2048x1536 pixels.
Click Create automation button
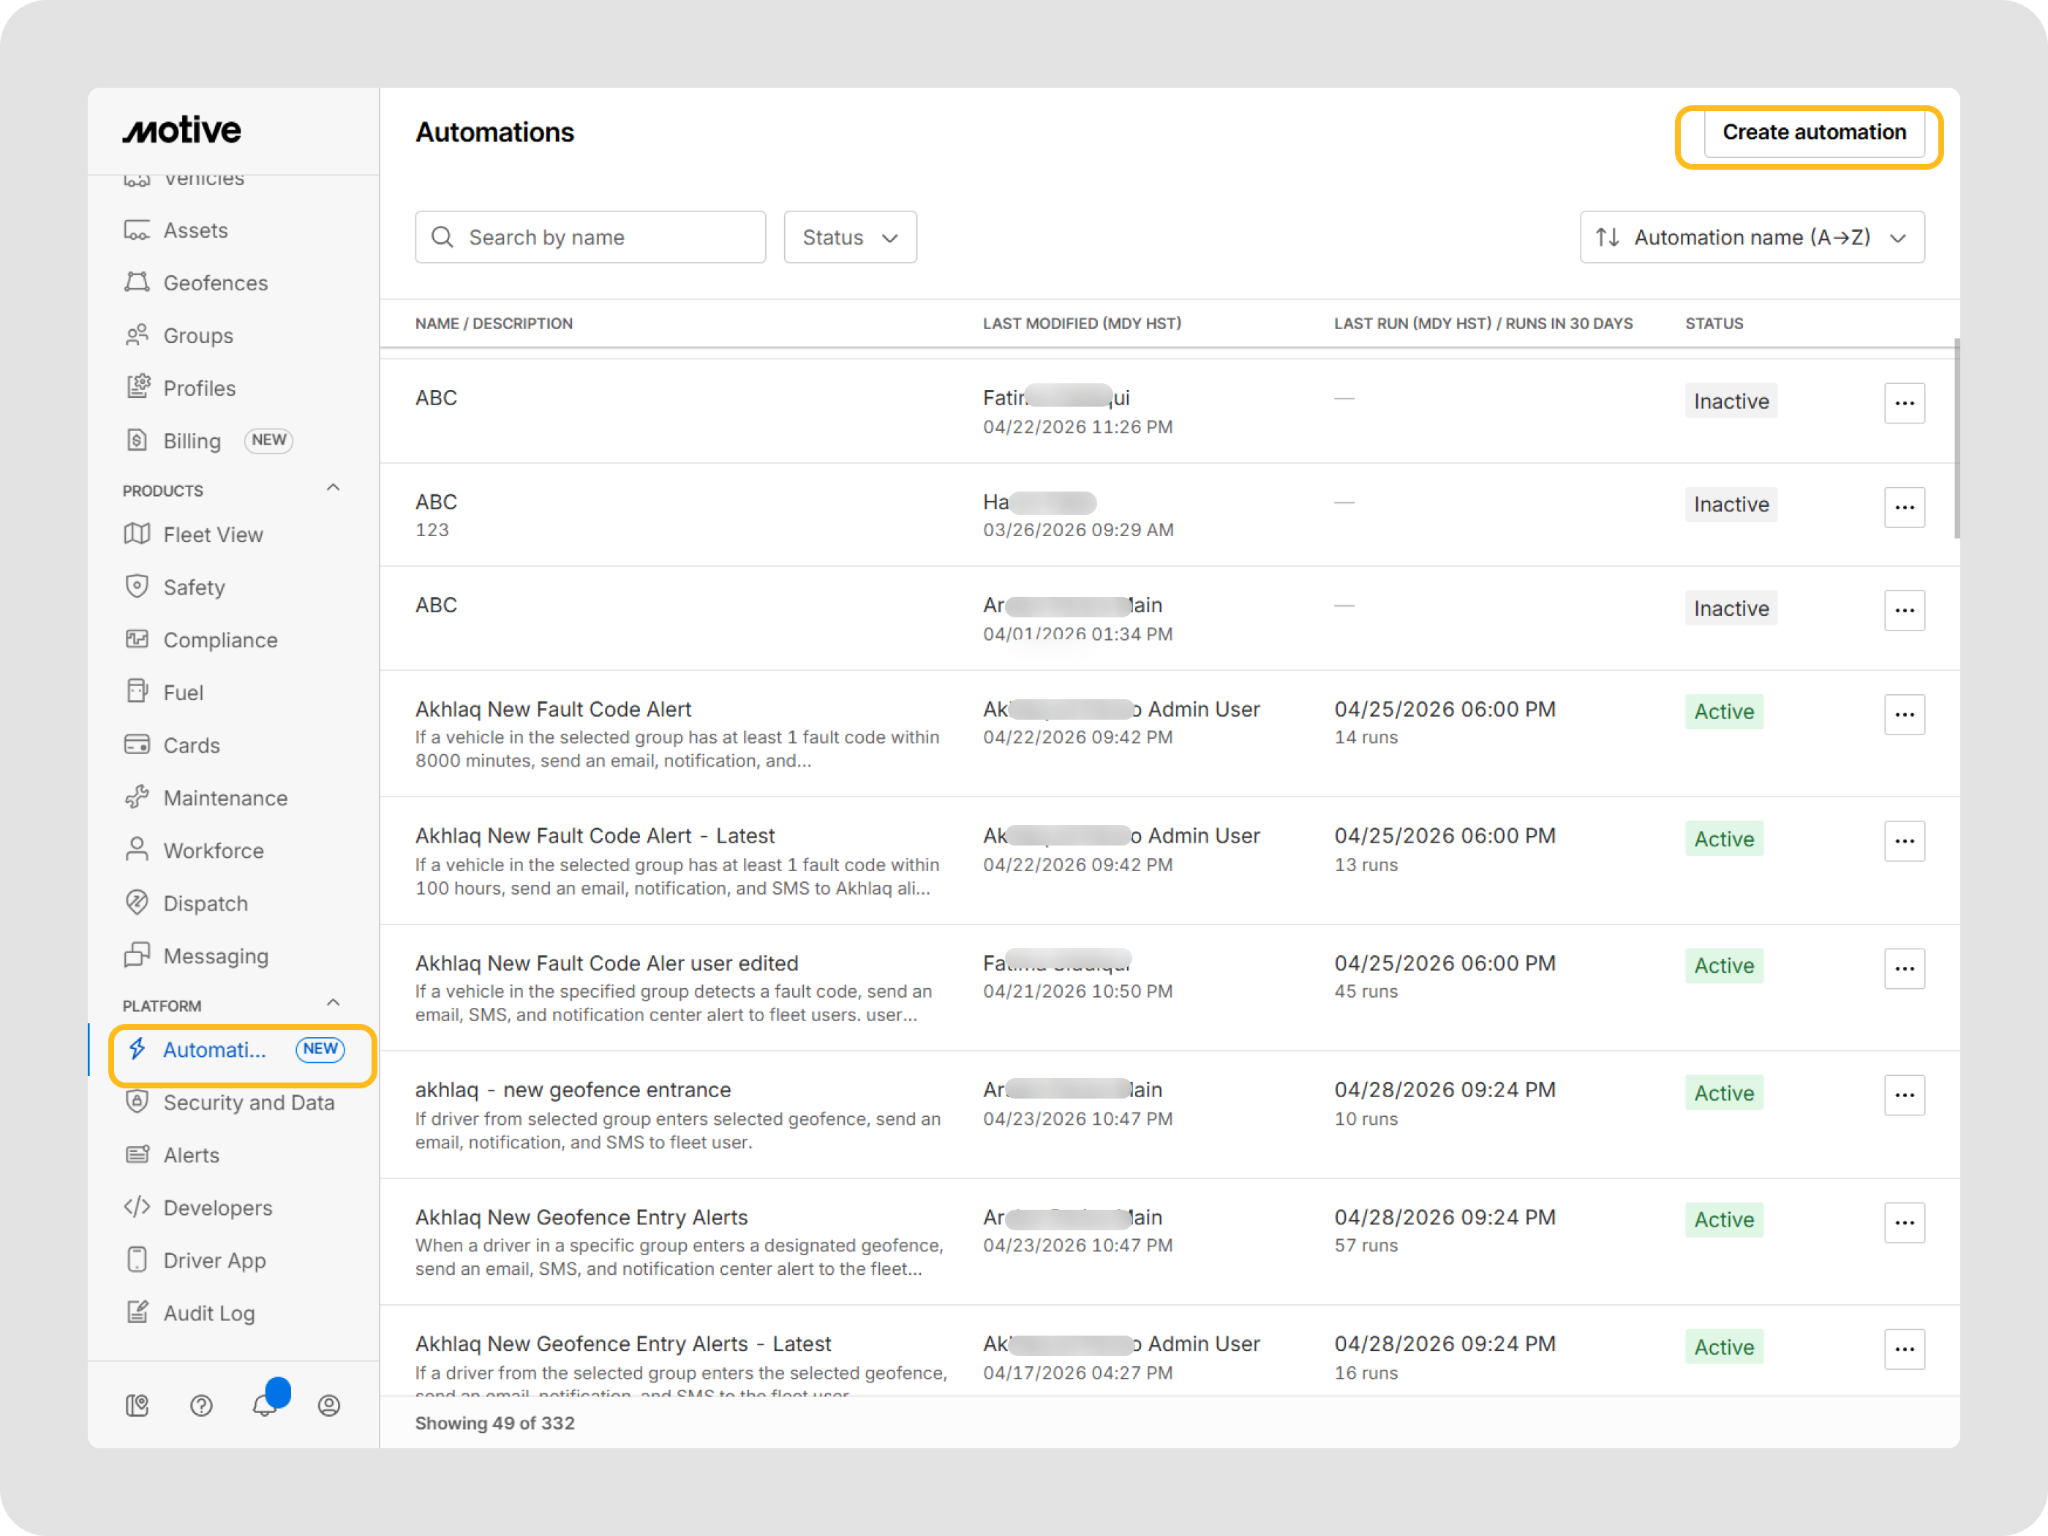point(1813,133)
